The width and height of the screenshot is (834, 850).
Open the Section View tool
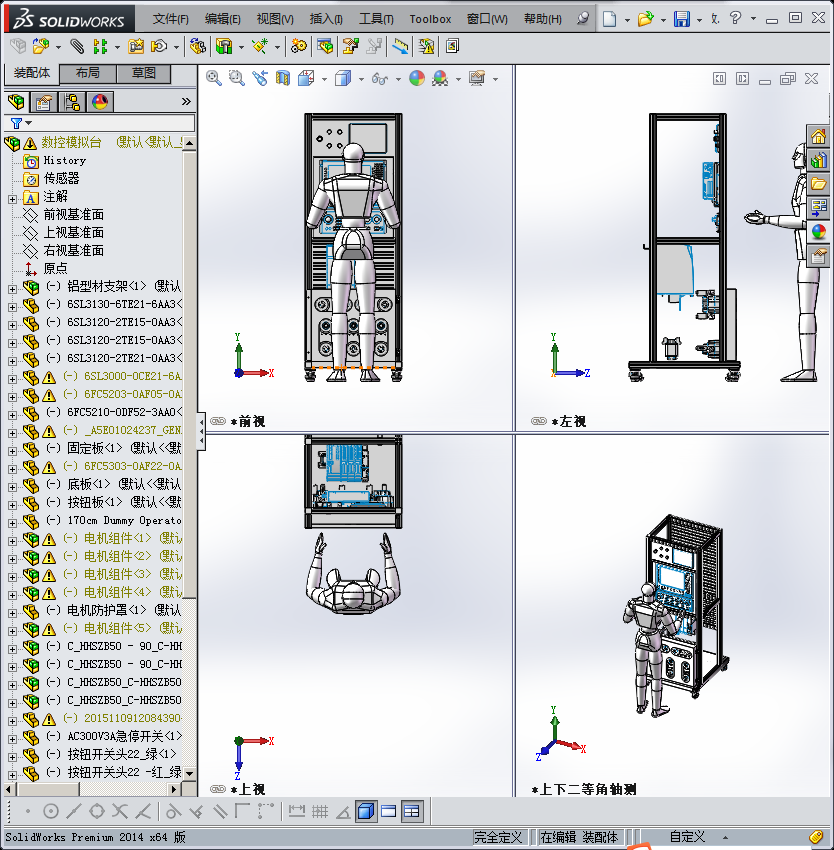[283, 79]
